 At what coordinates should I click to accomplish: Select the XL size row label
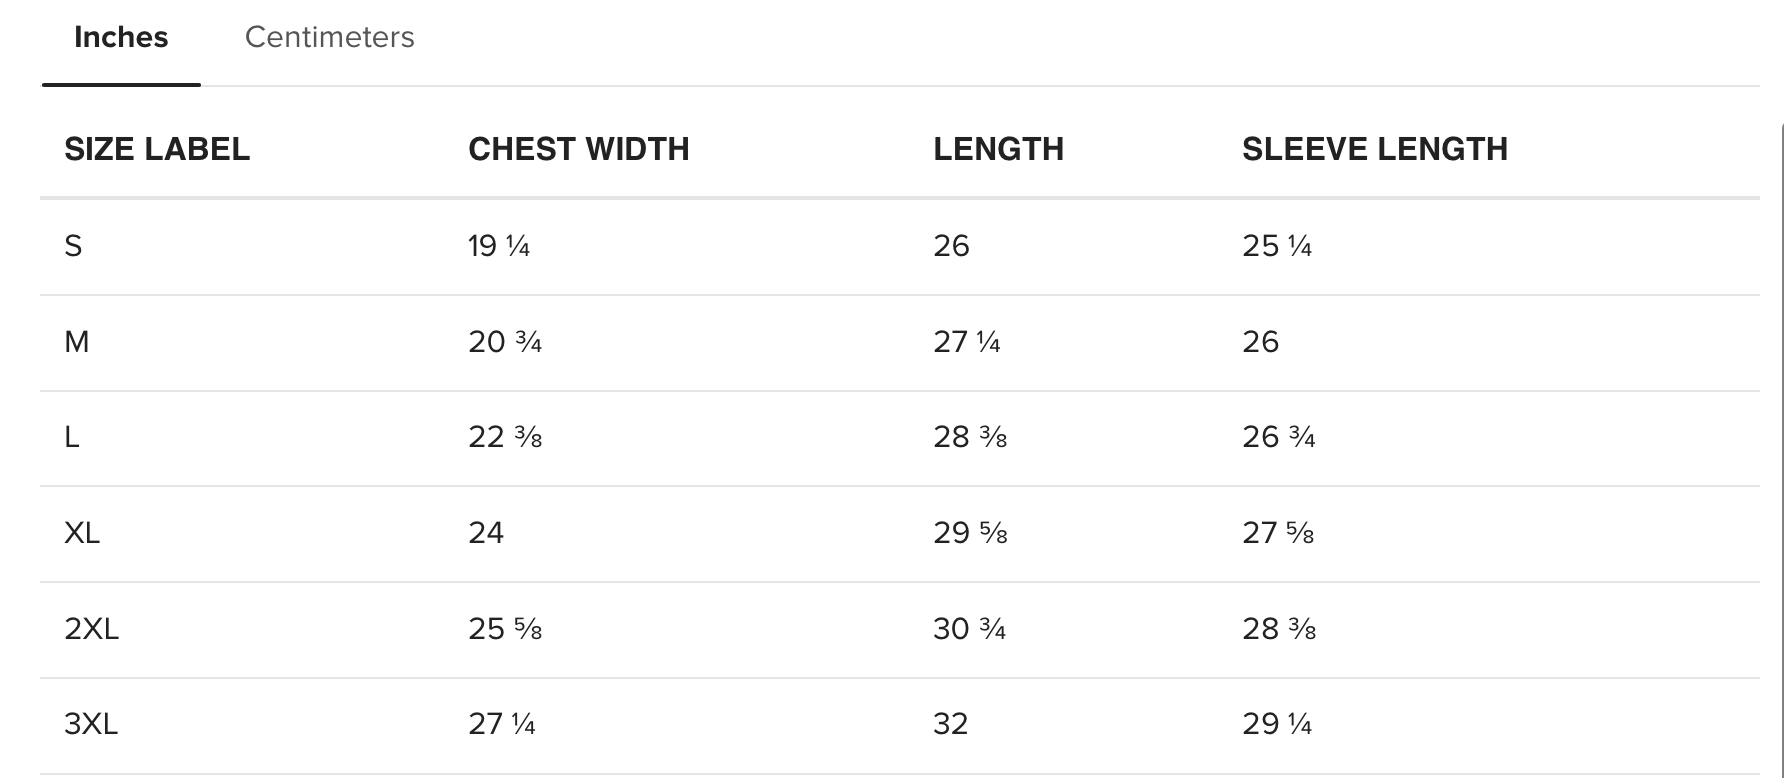pyautogui.click(x=82, y=533)
